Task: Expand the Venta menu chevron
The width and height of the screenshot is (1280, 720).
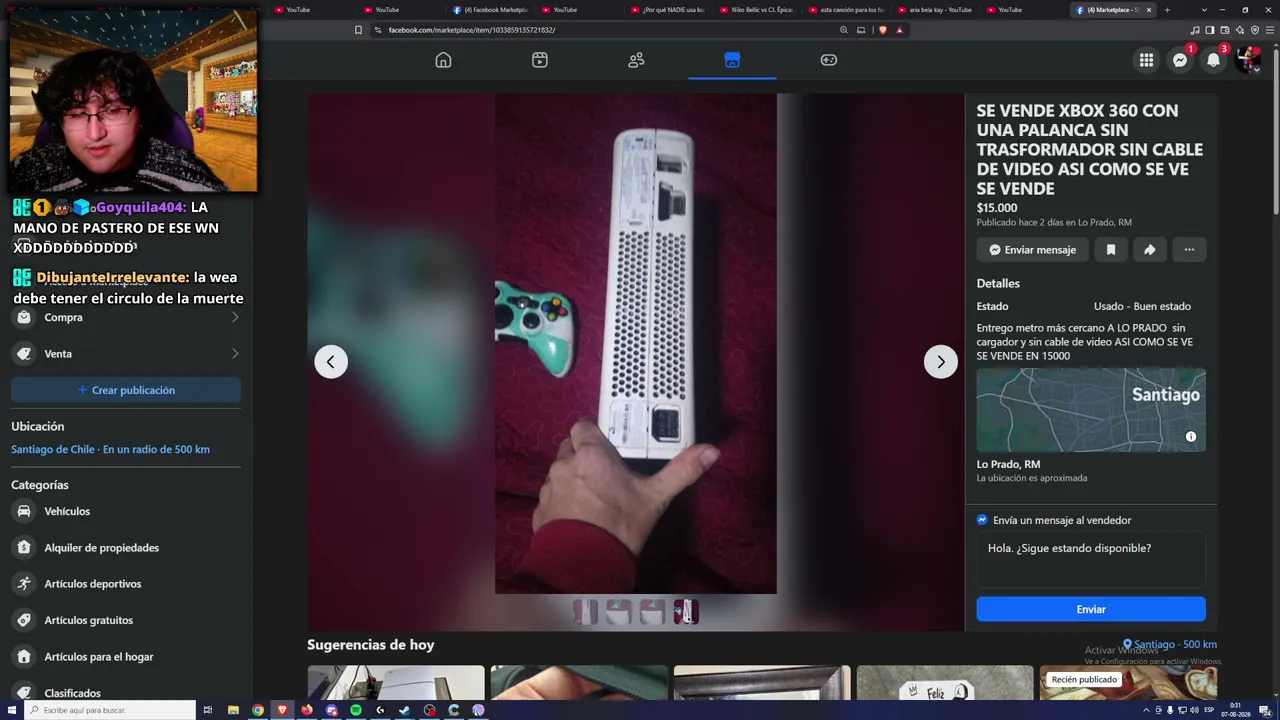Action: (x=235, y=354)
